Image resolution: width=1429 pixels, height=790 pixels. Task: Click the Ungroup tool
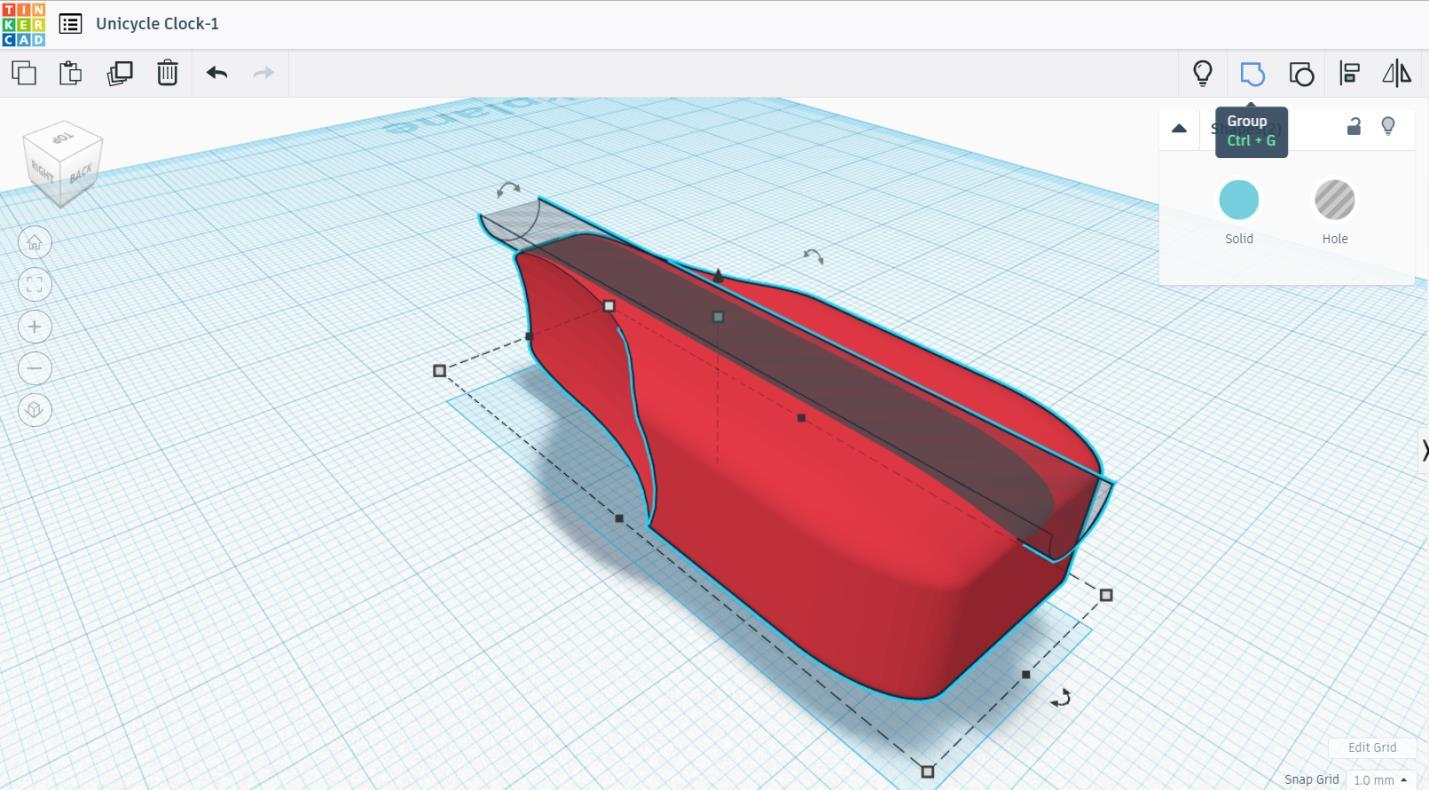(1301, 73)
